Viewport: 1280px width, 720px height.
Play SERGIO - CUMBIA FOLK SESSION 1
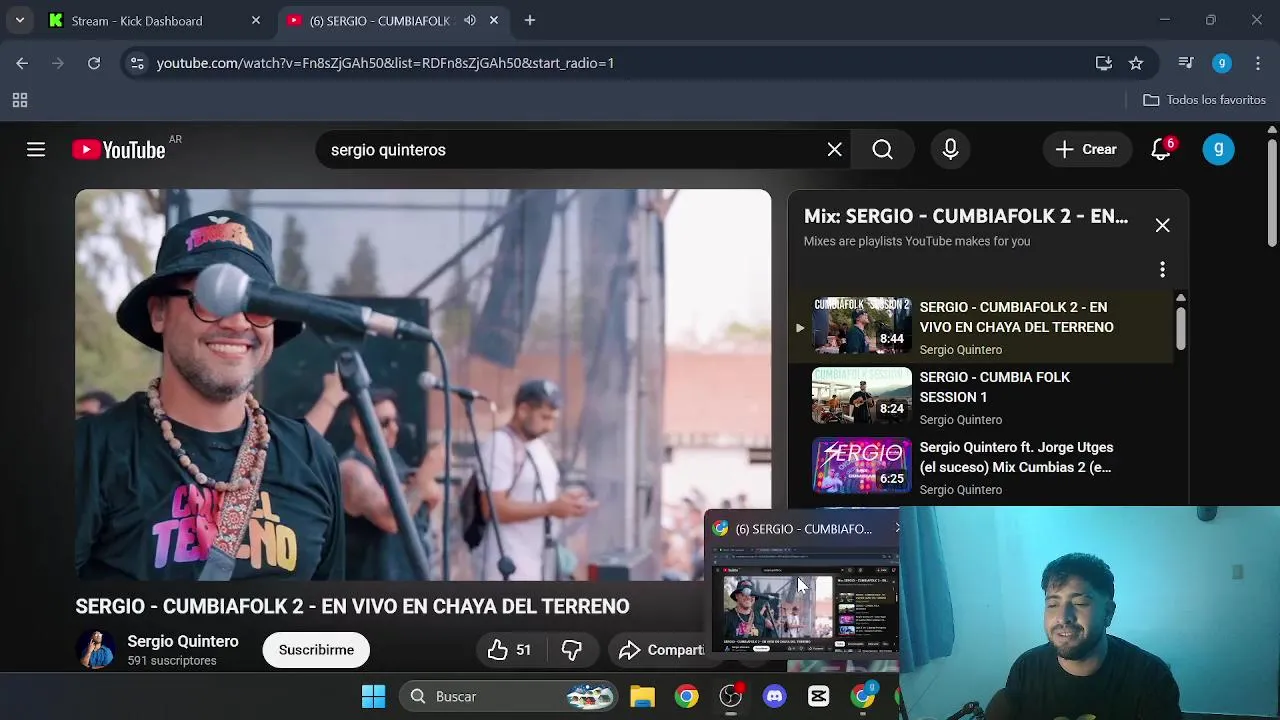pyautogui.click(x=980, y=397)
